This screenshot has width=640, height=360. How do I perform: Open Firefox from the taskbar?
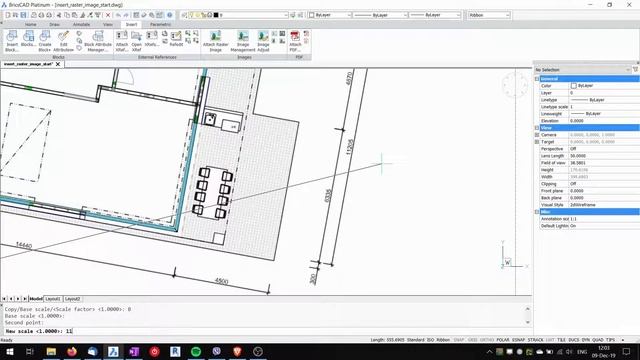point(72,351)
